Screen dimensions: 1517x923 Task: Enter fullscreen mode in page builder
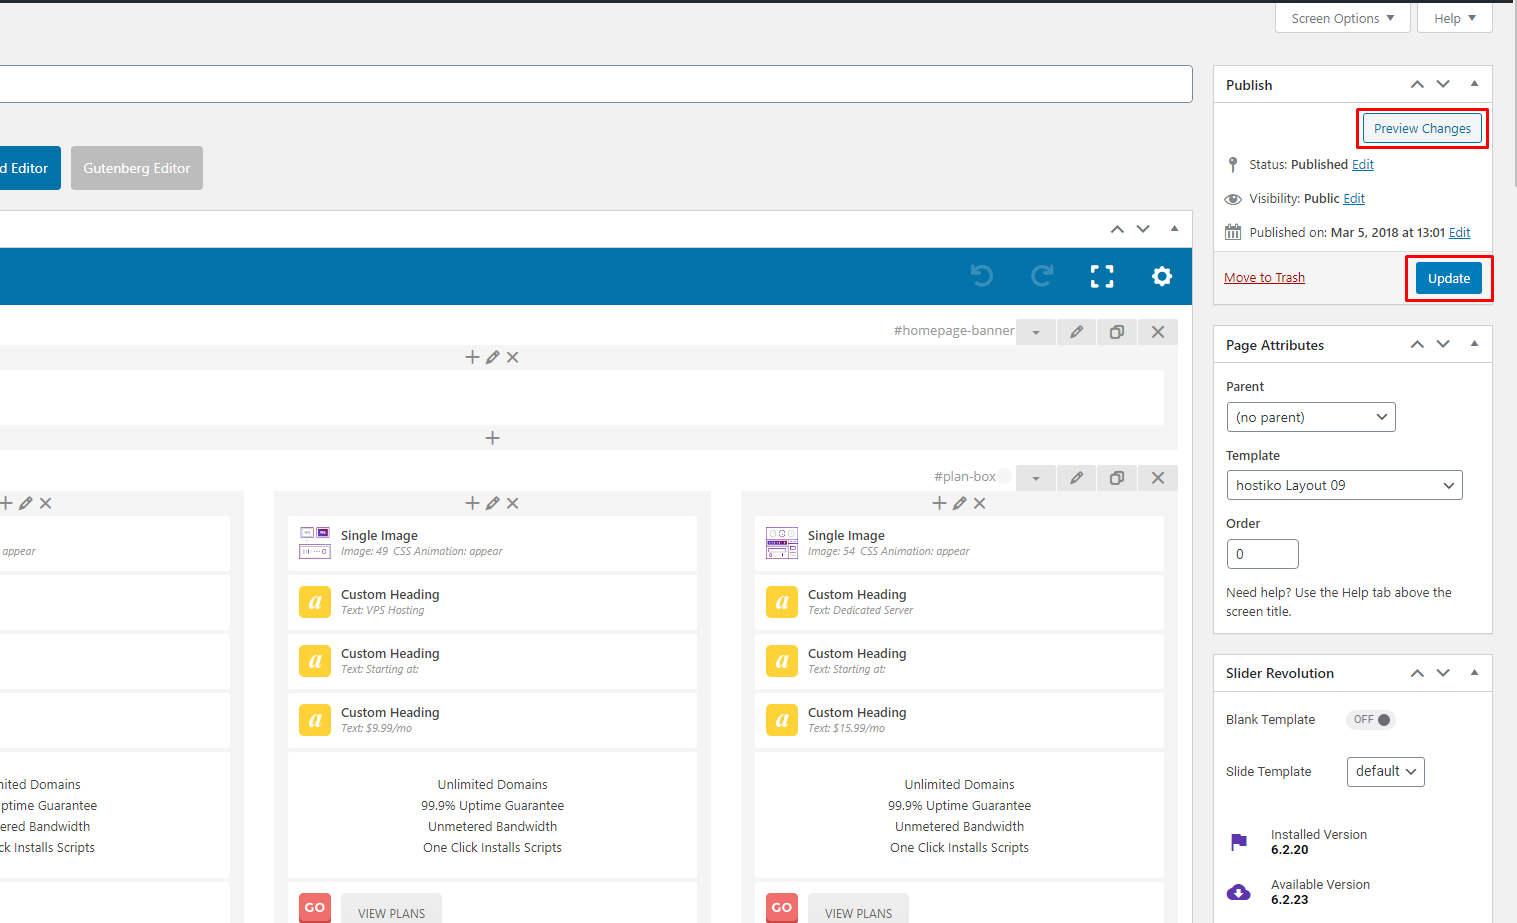click(x=1101, y=276)
